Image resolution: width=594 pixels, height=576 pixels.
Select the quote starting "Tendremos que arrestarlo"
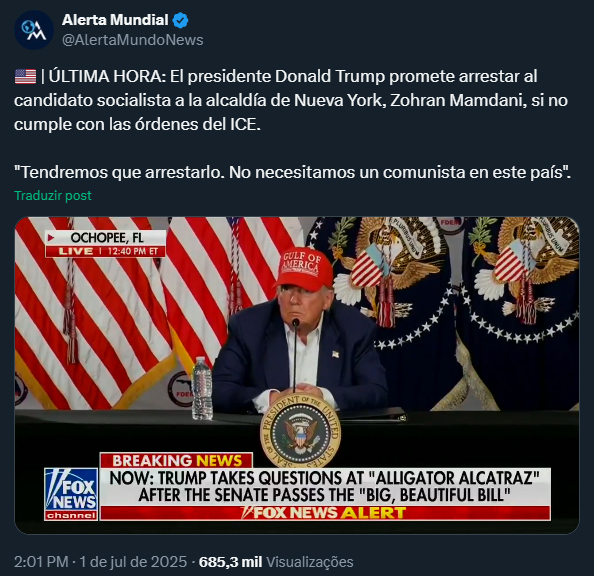click(x=292, y=172)
